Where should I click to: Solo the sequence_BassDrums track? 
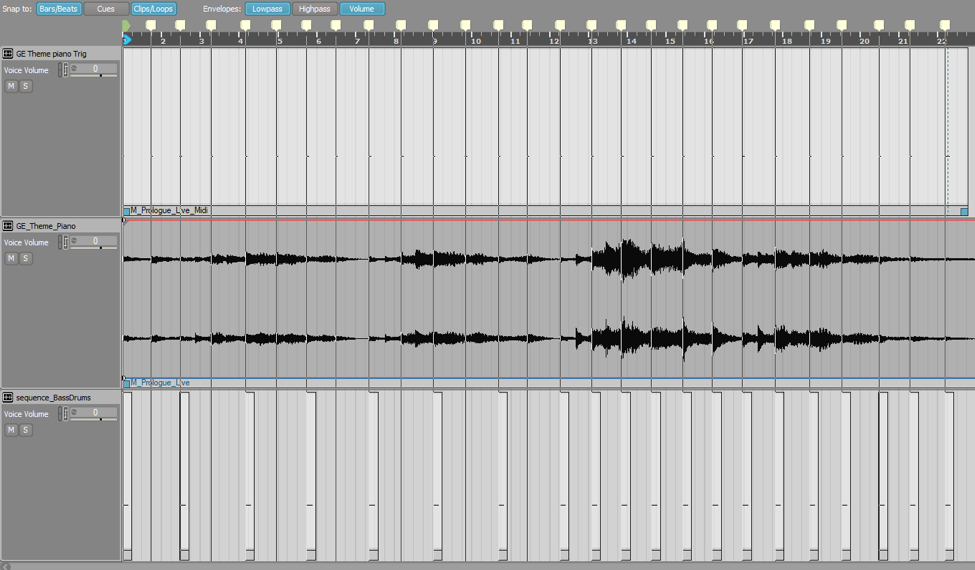click(25, 430)
